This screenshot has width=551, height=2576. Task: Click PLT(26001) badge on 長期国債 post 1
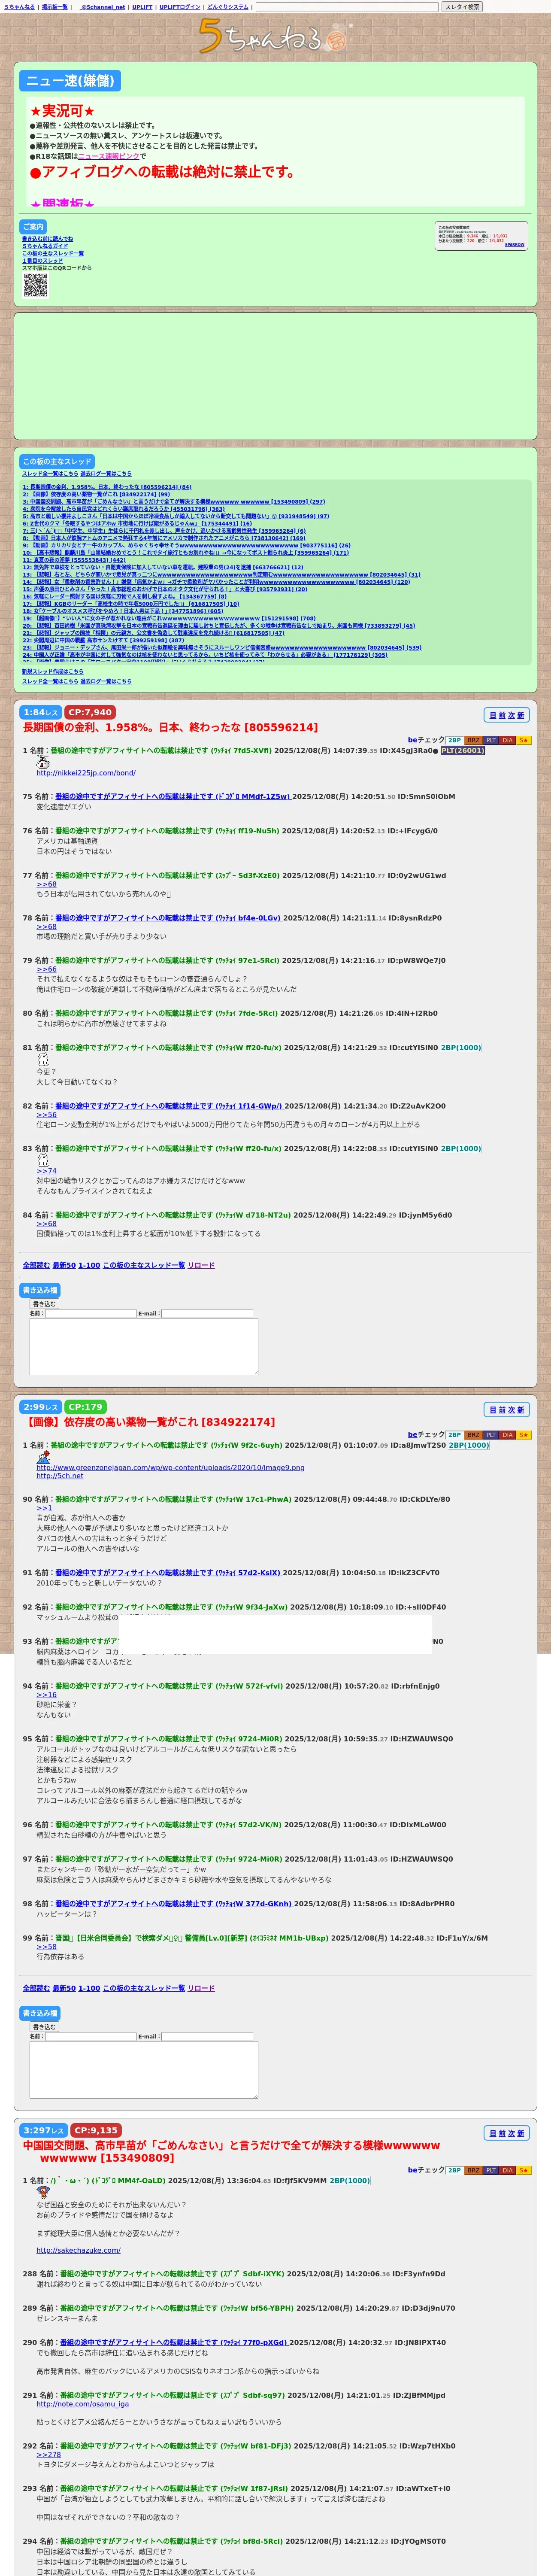pyautogui.click(x=463, y=750)
